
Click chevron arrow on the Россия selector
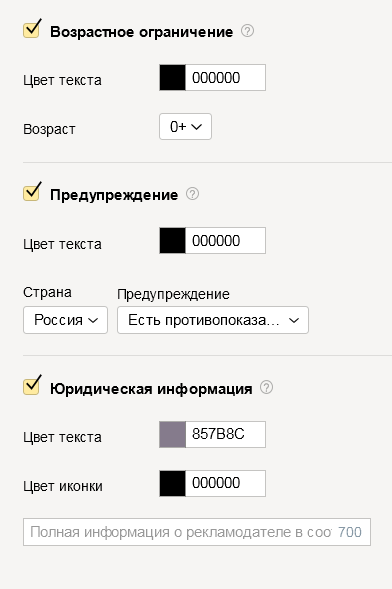click(93, 320)
